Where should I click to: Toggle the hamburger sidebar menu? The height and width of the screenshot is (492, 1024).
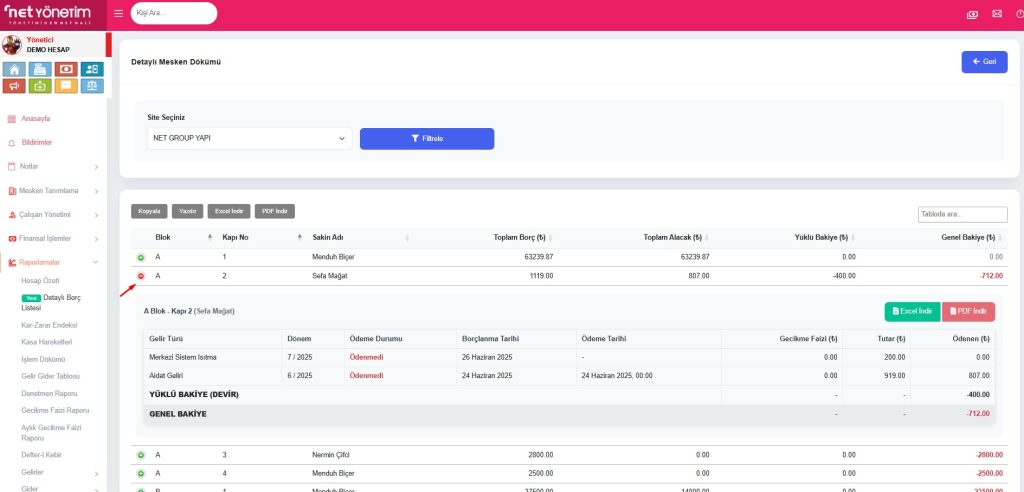click(x=119, y=13)
